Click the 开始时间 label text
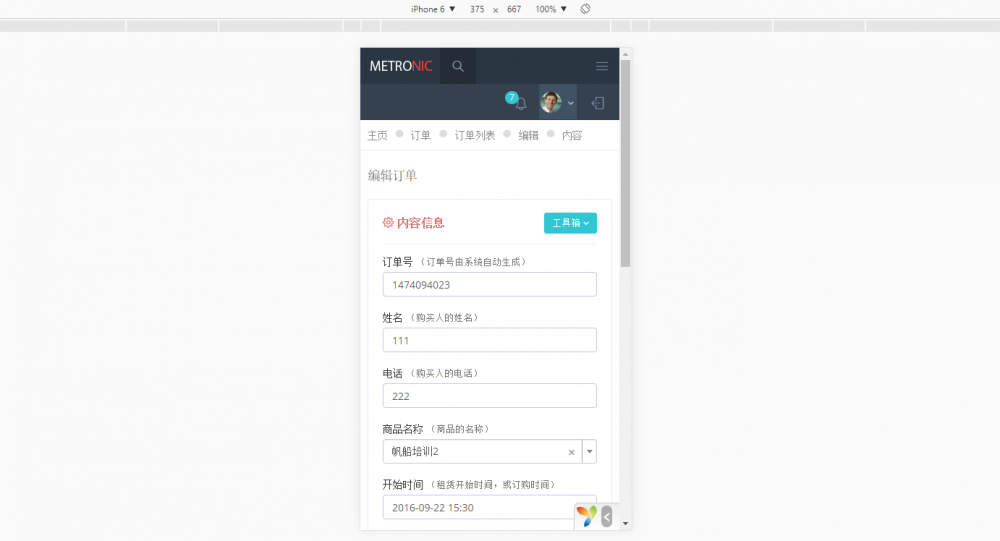Screen dimensions: 1000x541 (402, 484)
